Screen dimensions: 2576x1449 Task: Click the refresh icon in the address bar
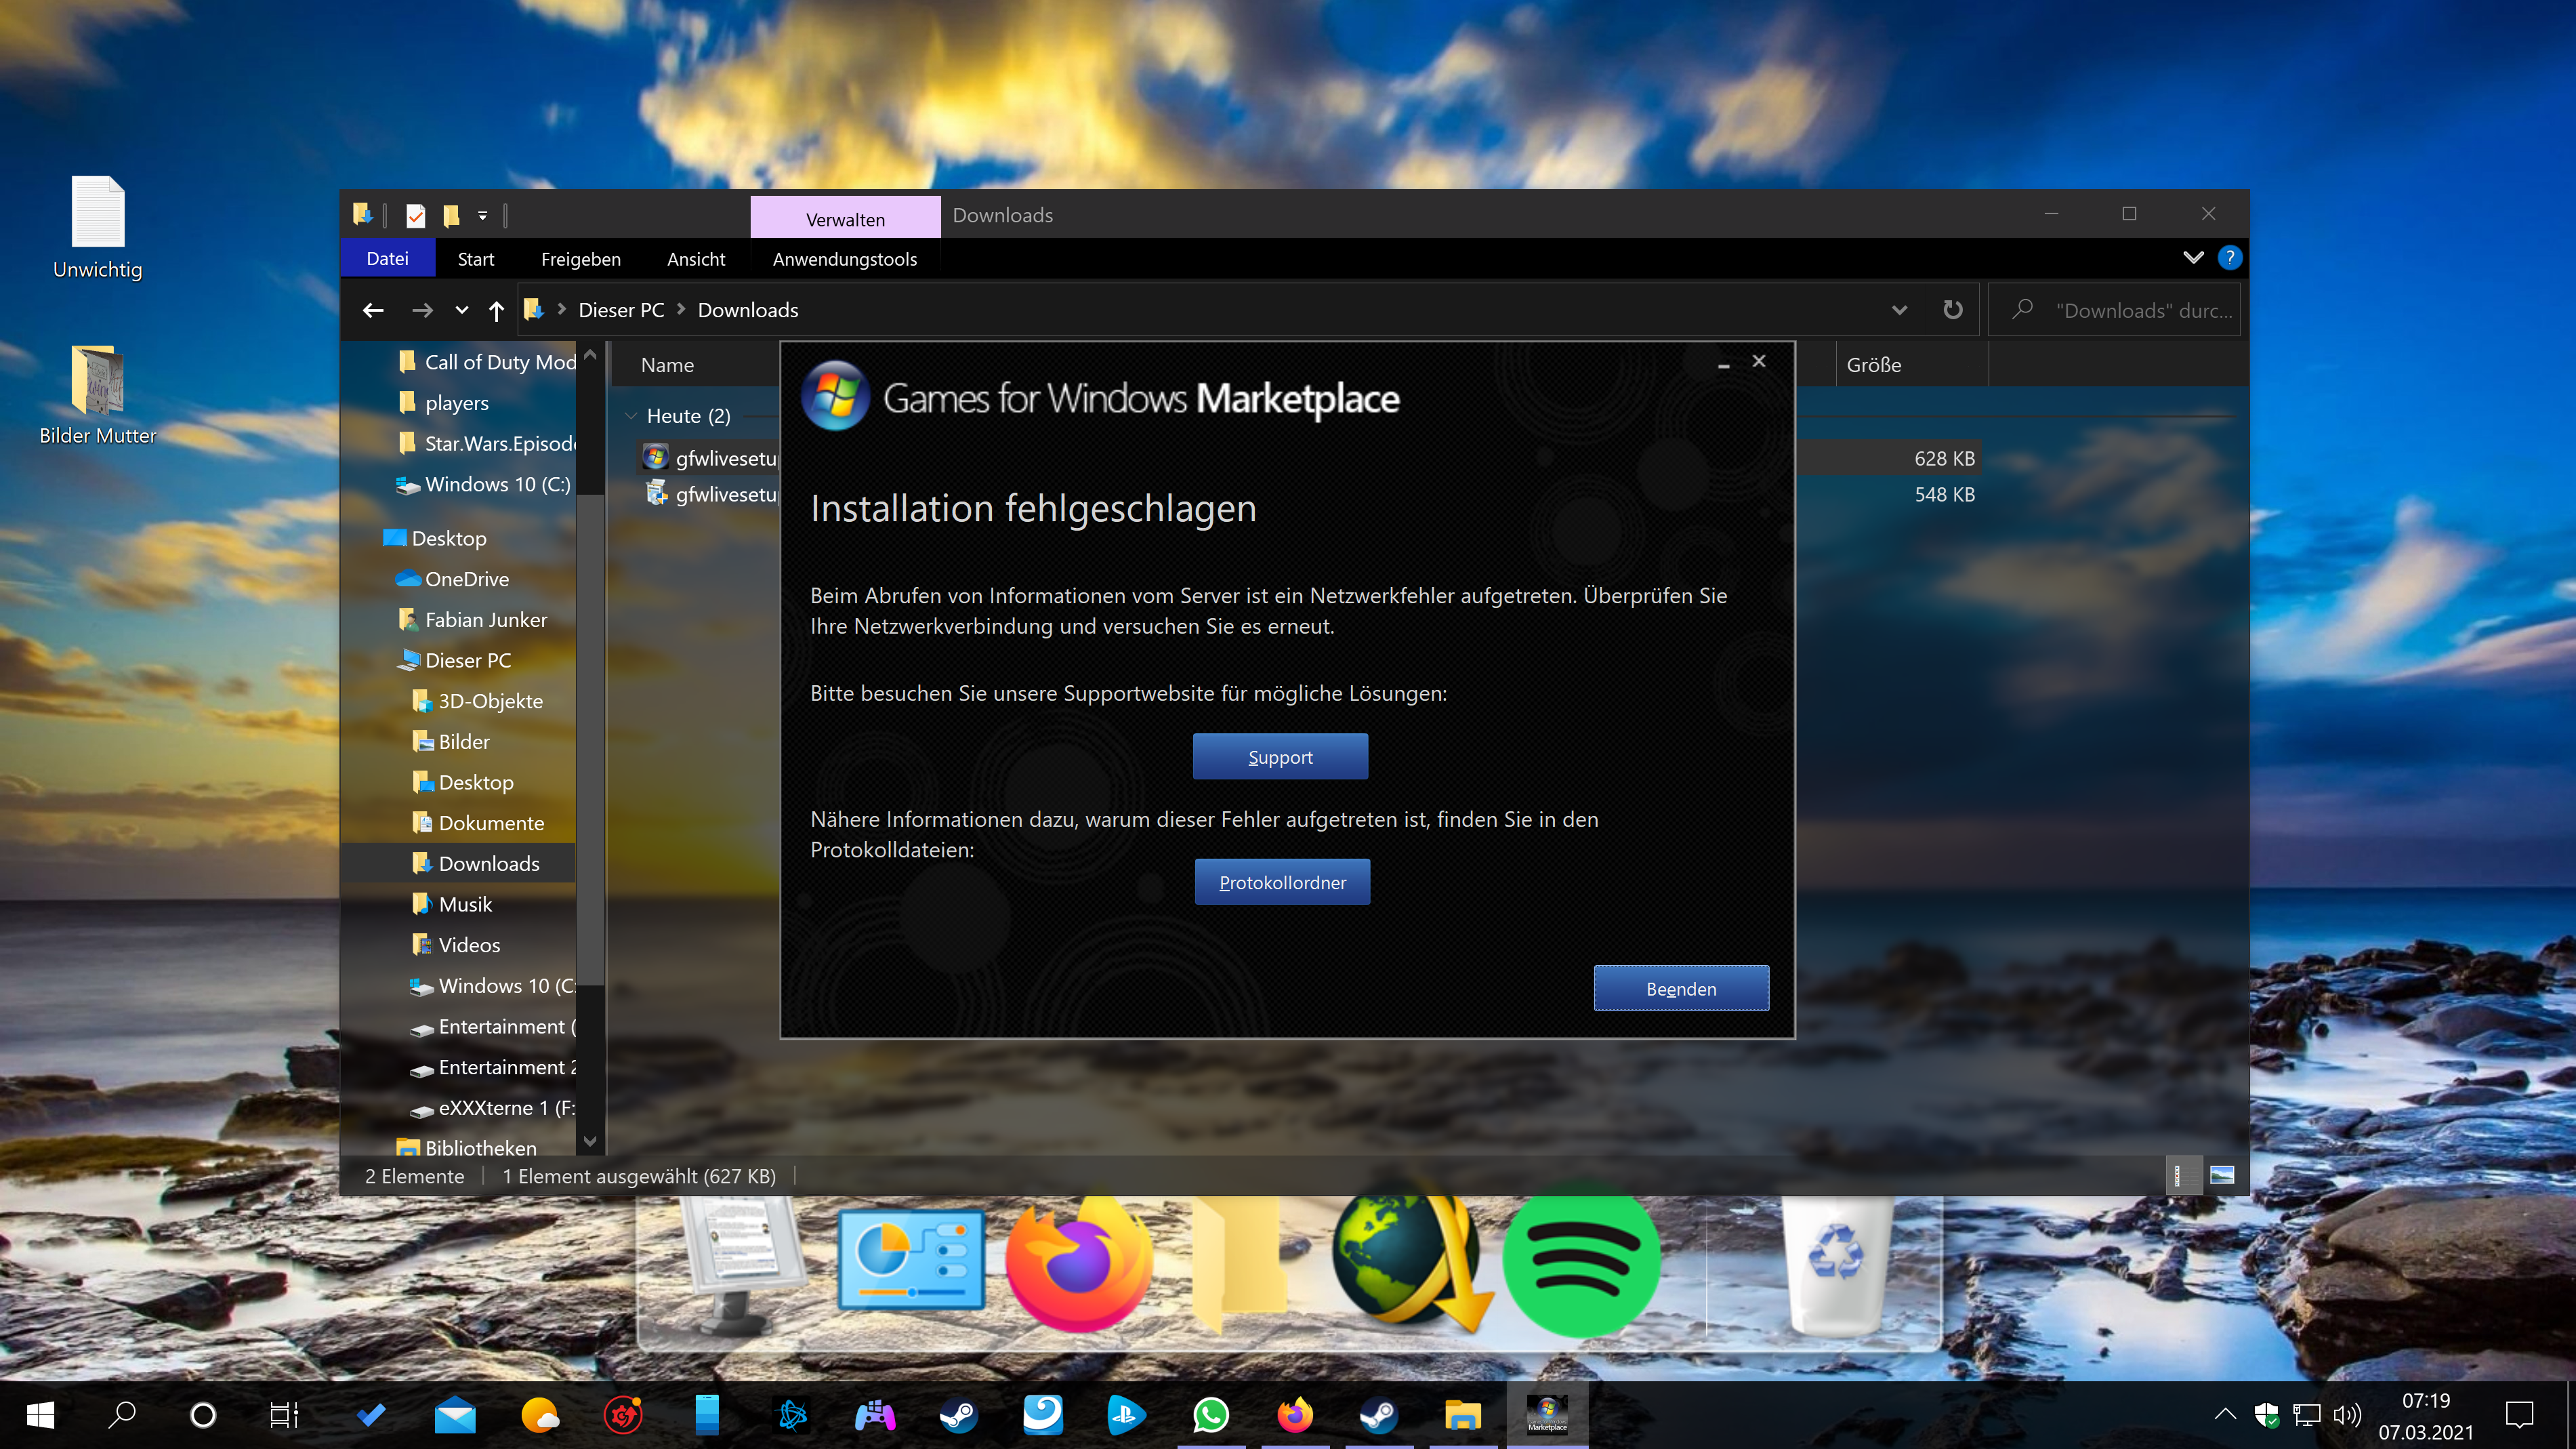pos(1952,310)
